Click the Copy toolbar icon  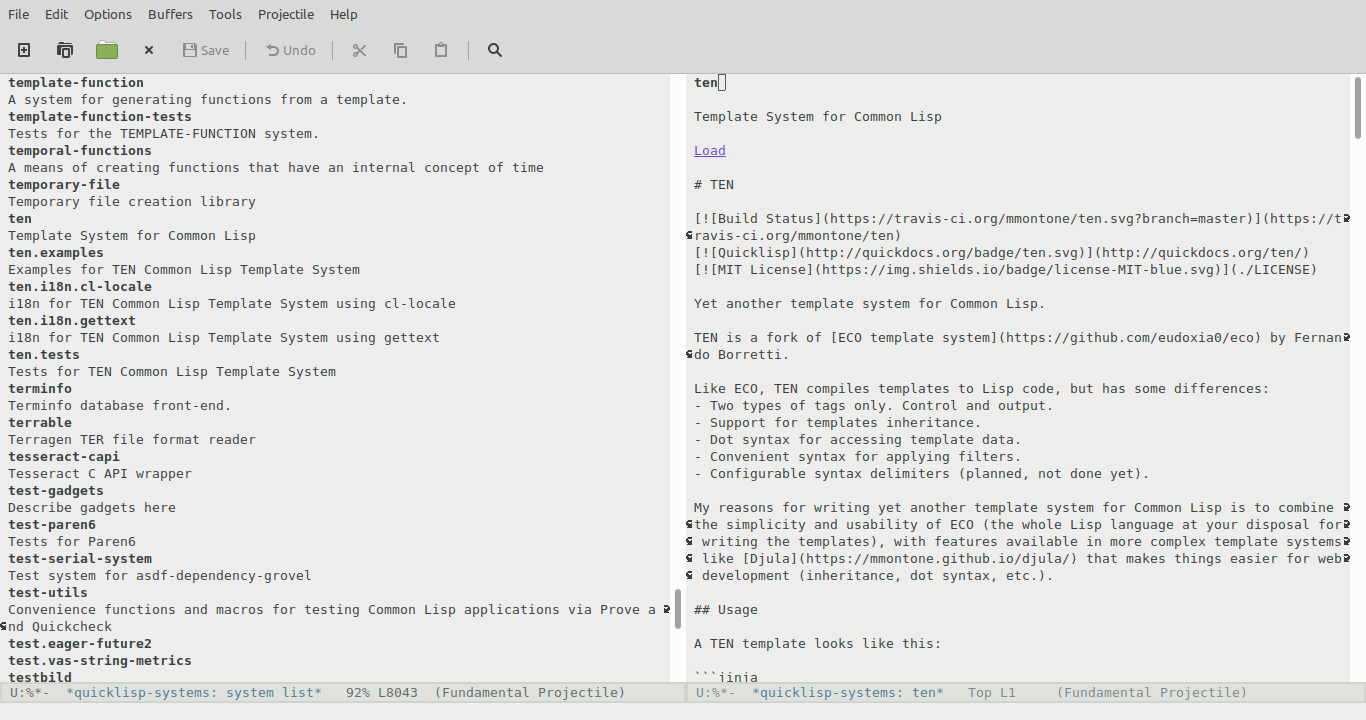[400, 50]
